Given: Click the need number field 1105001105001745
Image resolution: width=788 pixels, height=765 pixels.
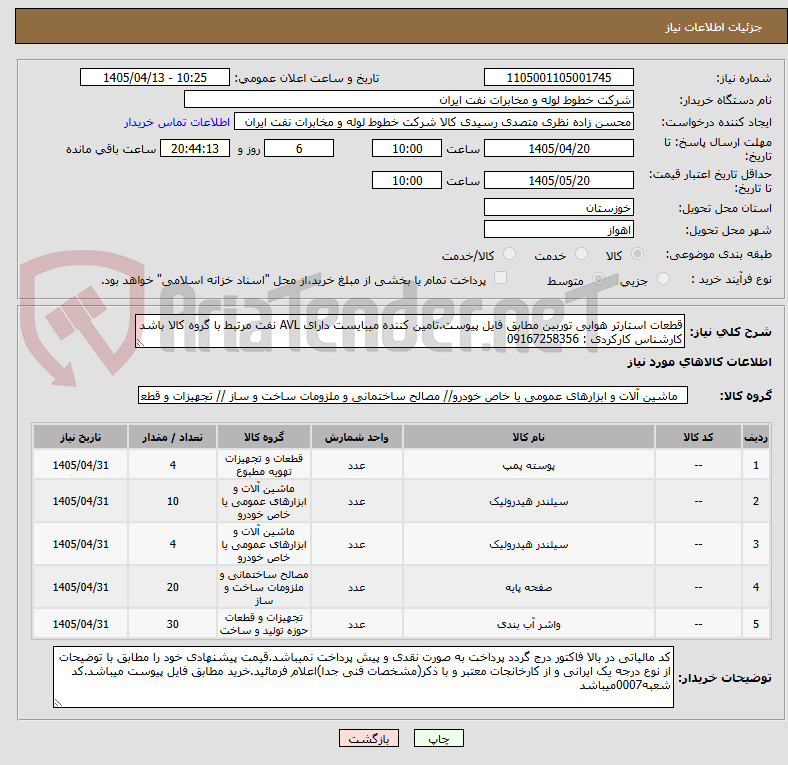Looking at the screenshot, I should click(x=558, y=77).
